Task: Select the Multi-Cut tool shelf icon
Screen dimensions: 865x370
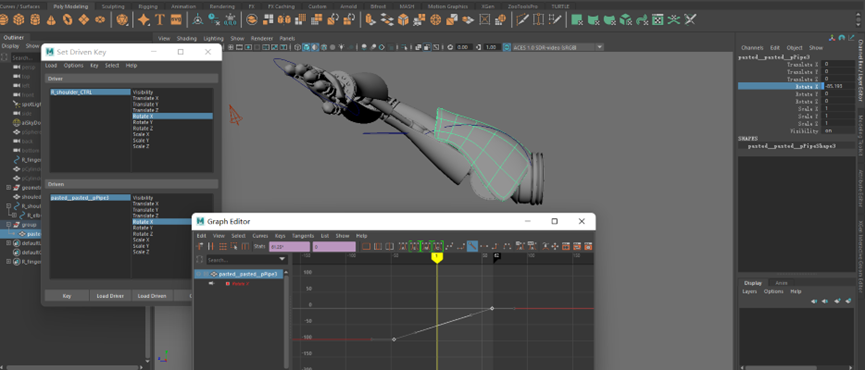Action: 522,20
